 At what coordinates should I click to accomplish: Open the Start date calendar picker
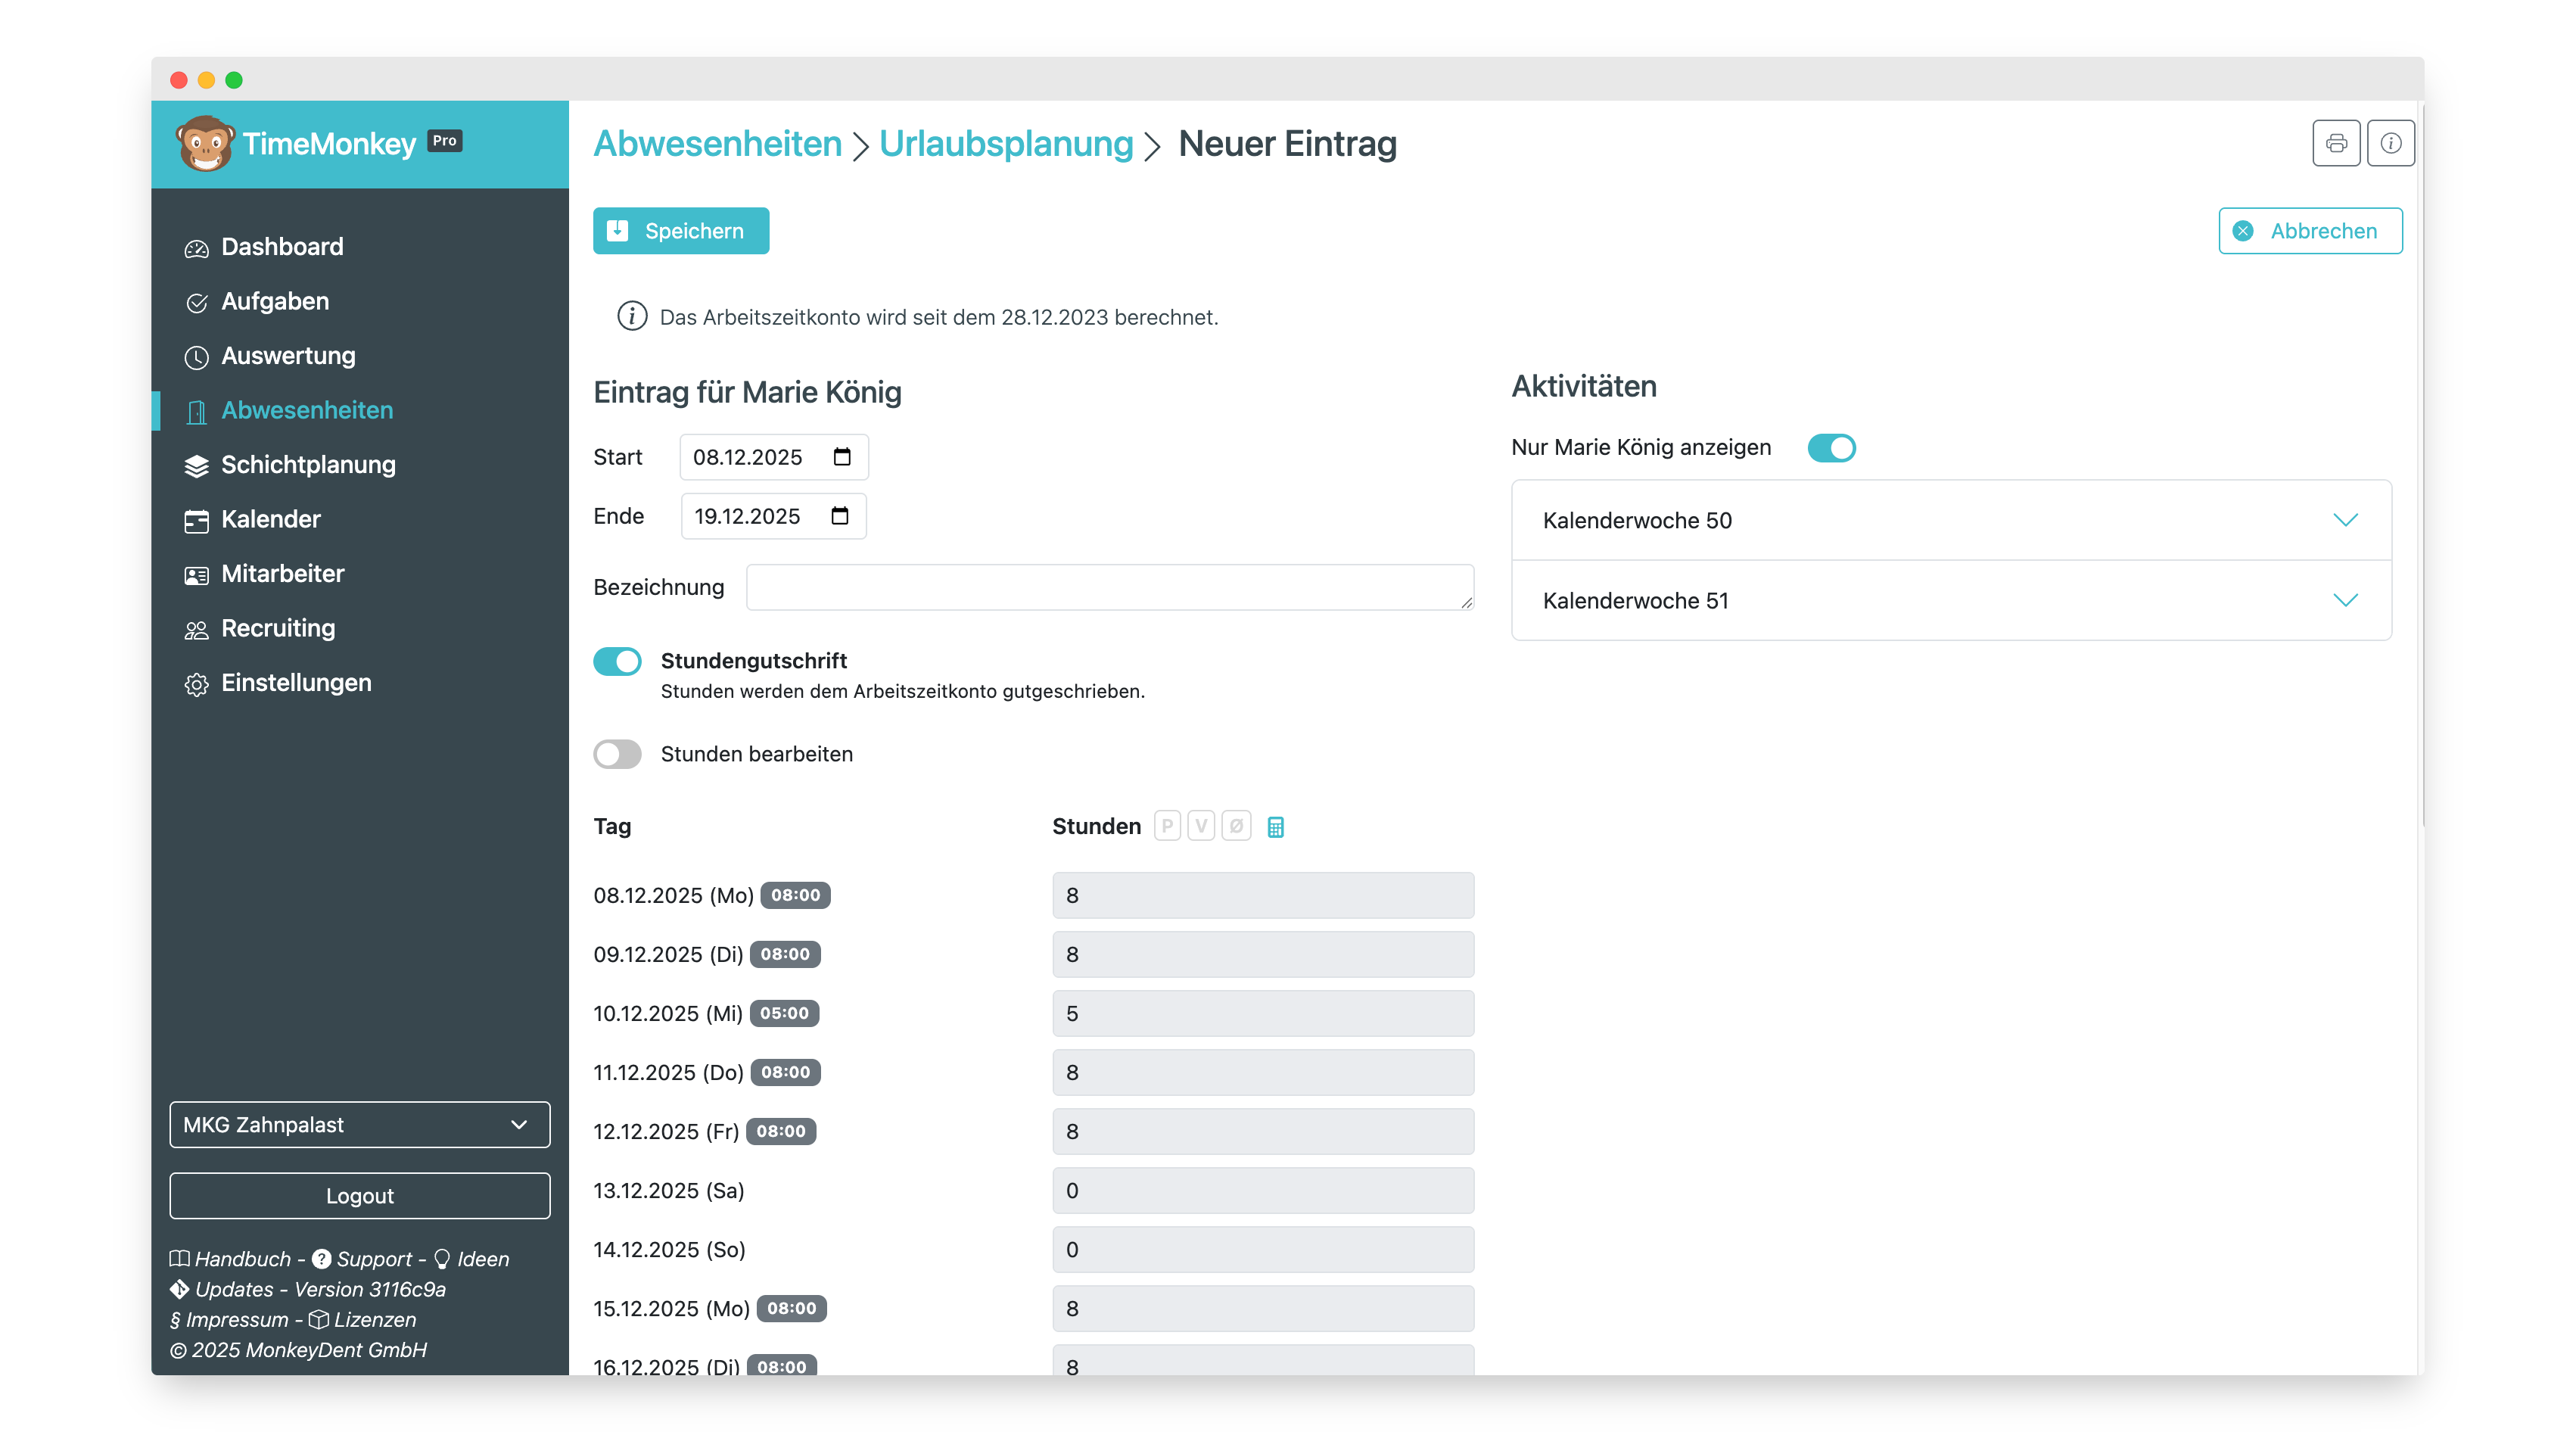pos(842,457)
